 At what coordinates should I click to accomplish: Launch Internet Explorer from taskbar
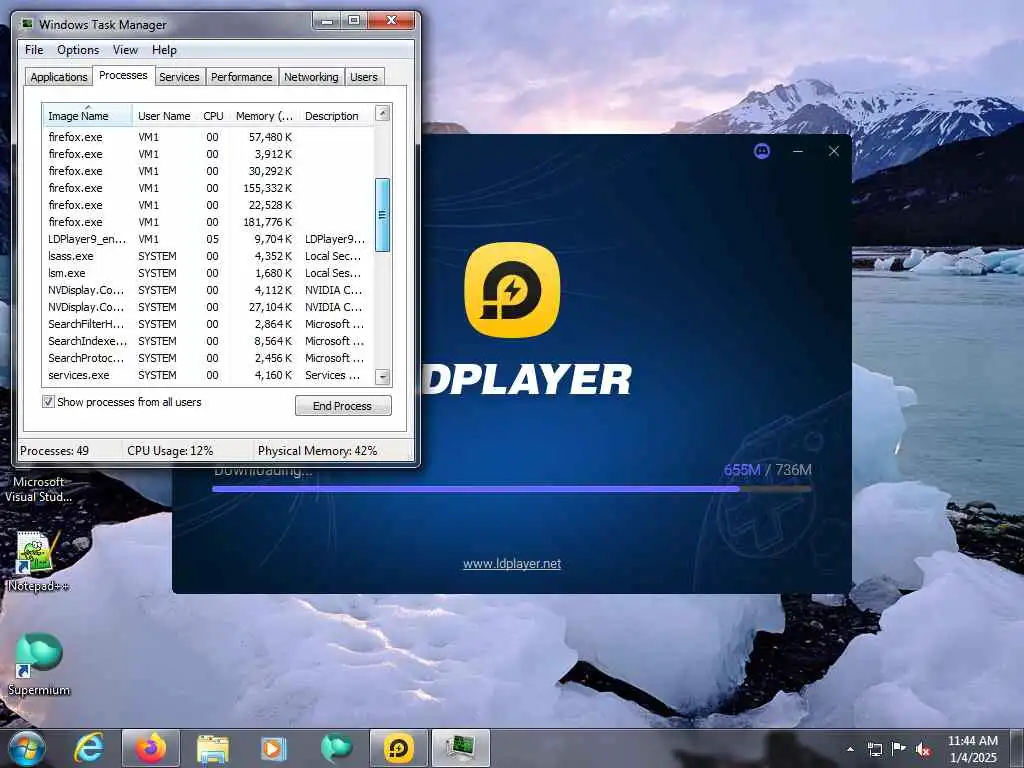click(x=89, y=748)
